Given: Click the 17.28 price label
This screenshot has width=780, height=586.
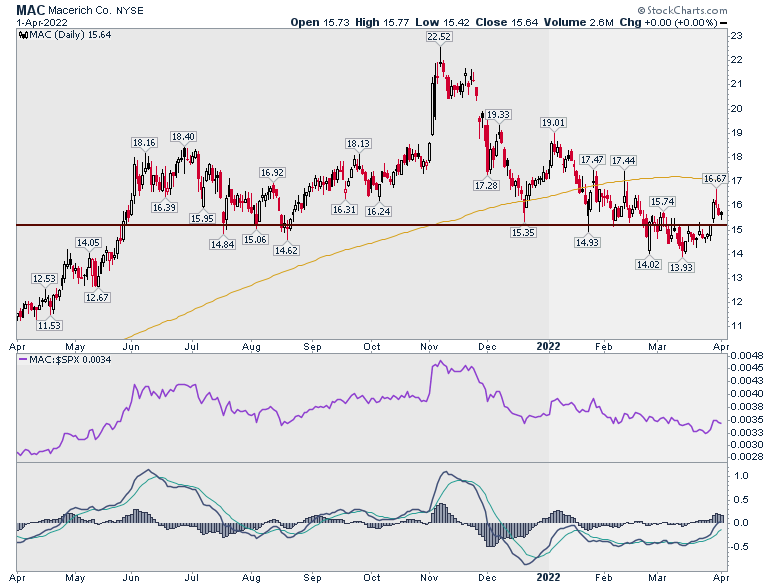Looking at the screenshot, I should [x=486, y=186].
